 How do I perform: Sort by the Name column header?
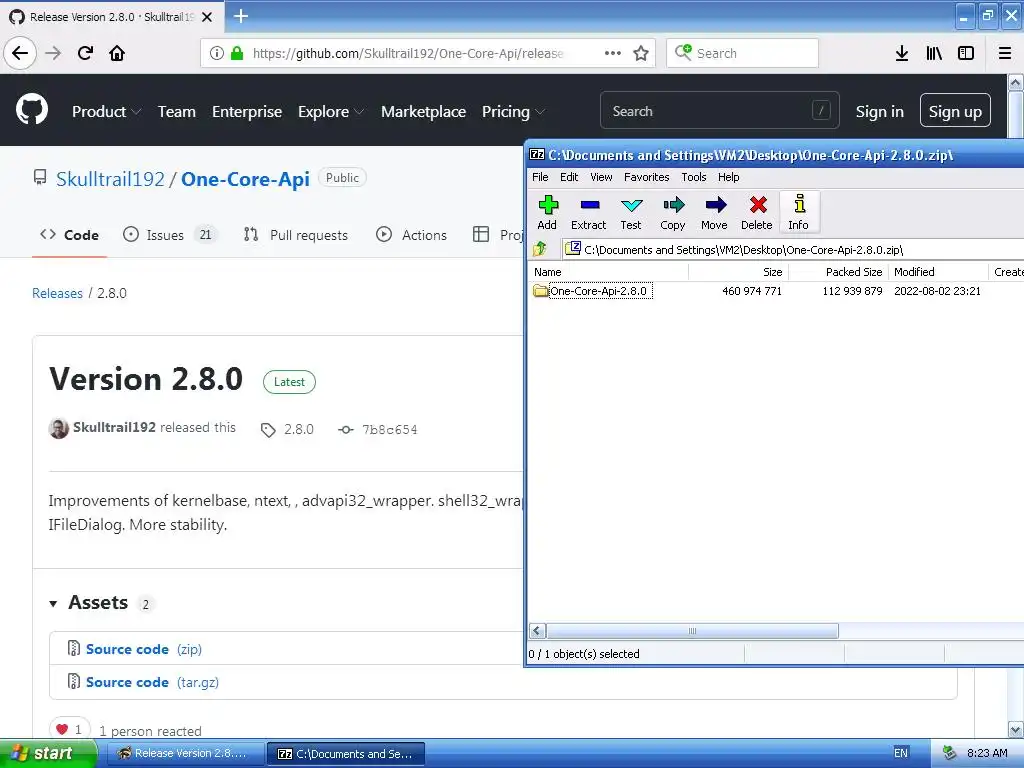coord(609,272)
